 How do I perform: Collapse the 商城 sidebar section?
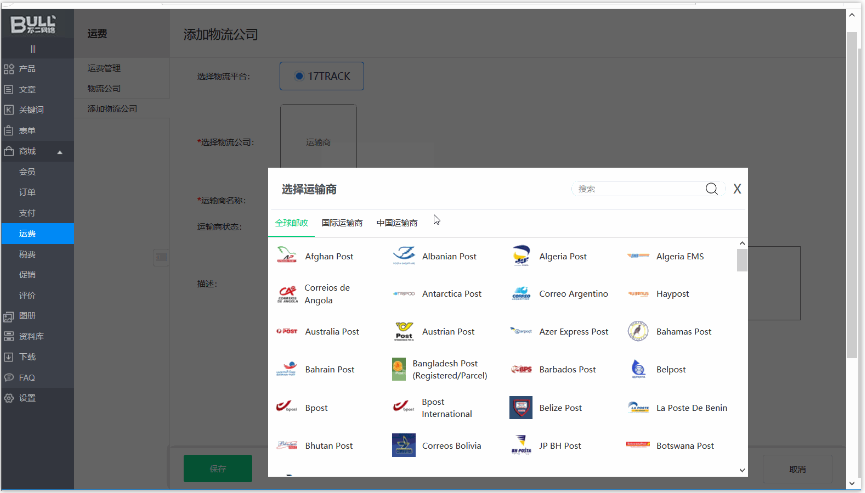point(59,151)
